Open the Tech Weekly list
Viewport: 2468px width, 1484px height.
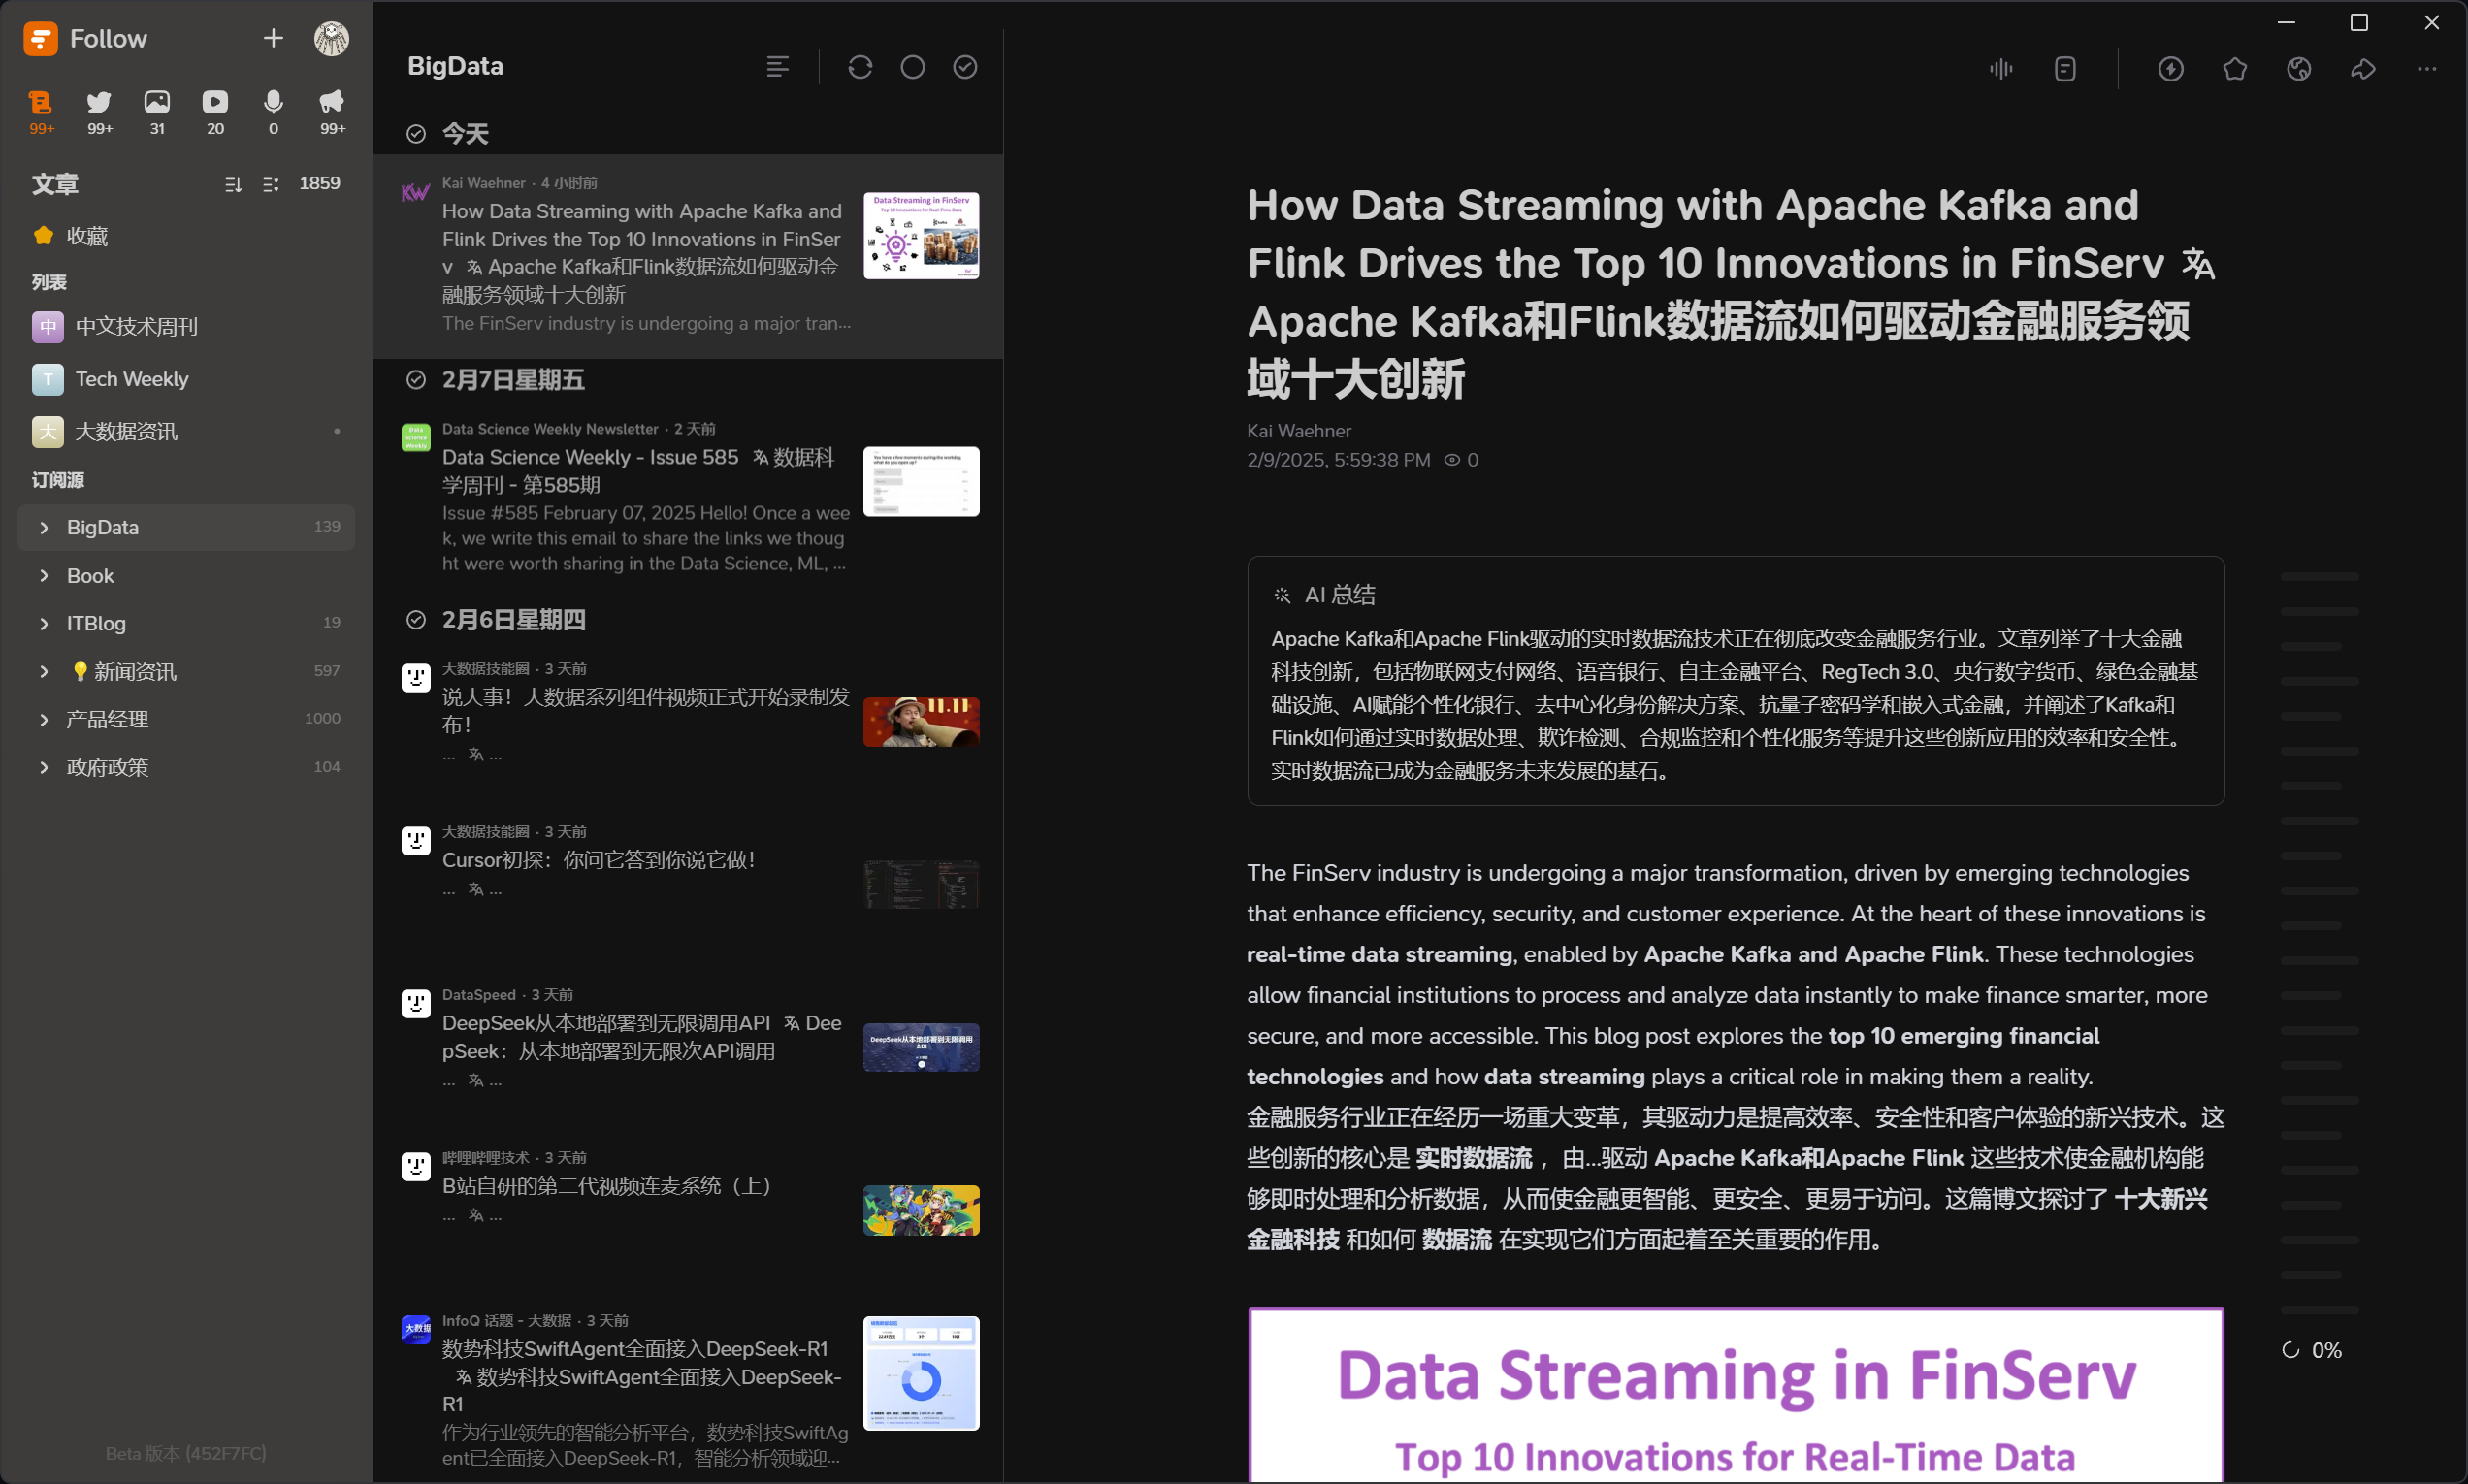(x=131, y=379)
